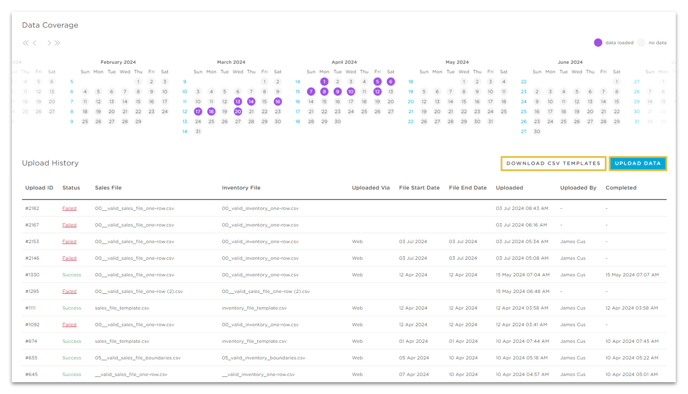Select April 5 highlighted date
Screen dimensions: 688x394
pyautogui.click(x=377, y=82)
